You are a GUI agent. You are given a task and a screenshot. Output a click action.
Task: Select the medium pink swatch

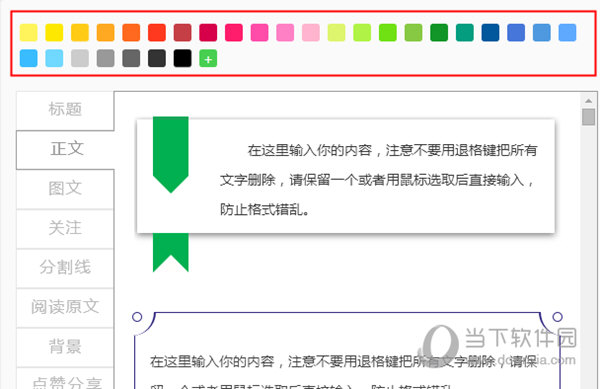[285, 32]
